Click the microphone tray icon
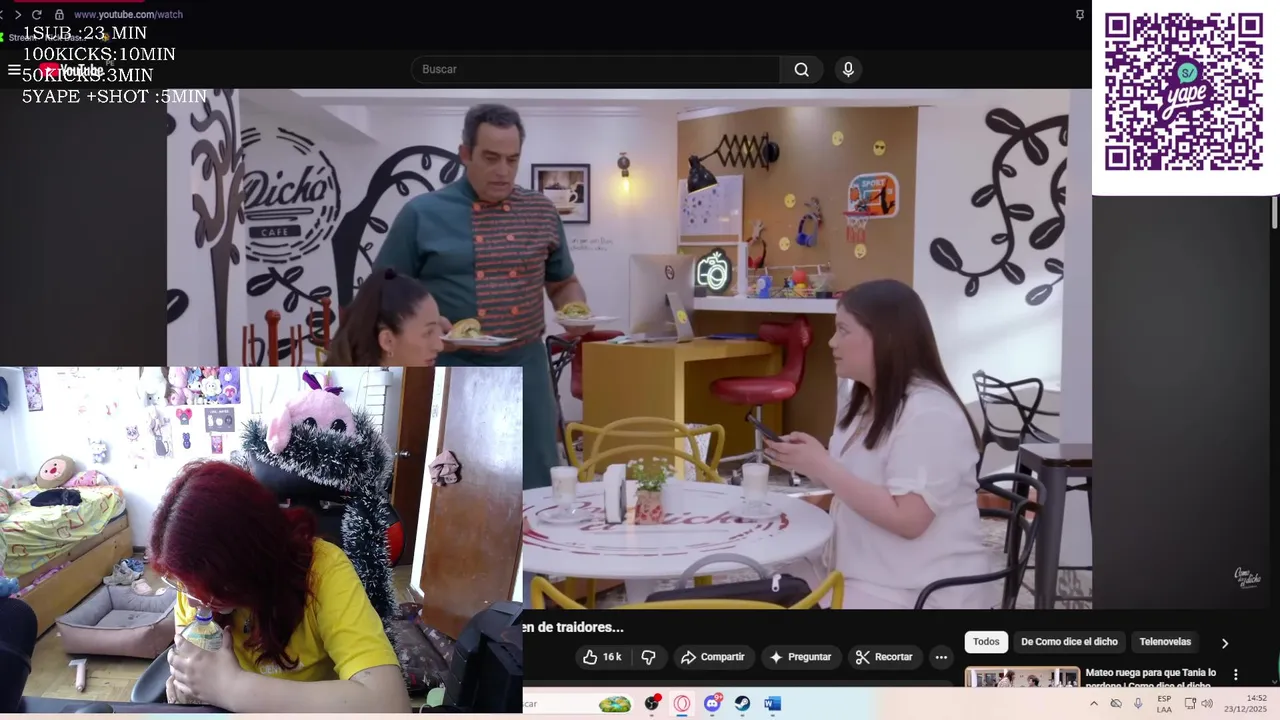Viewport: 1280px width, 720px height. point(1138,704)
